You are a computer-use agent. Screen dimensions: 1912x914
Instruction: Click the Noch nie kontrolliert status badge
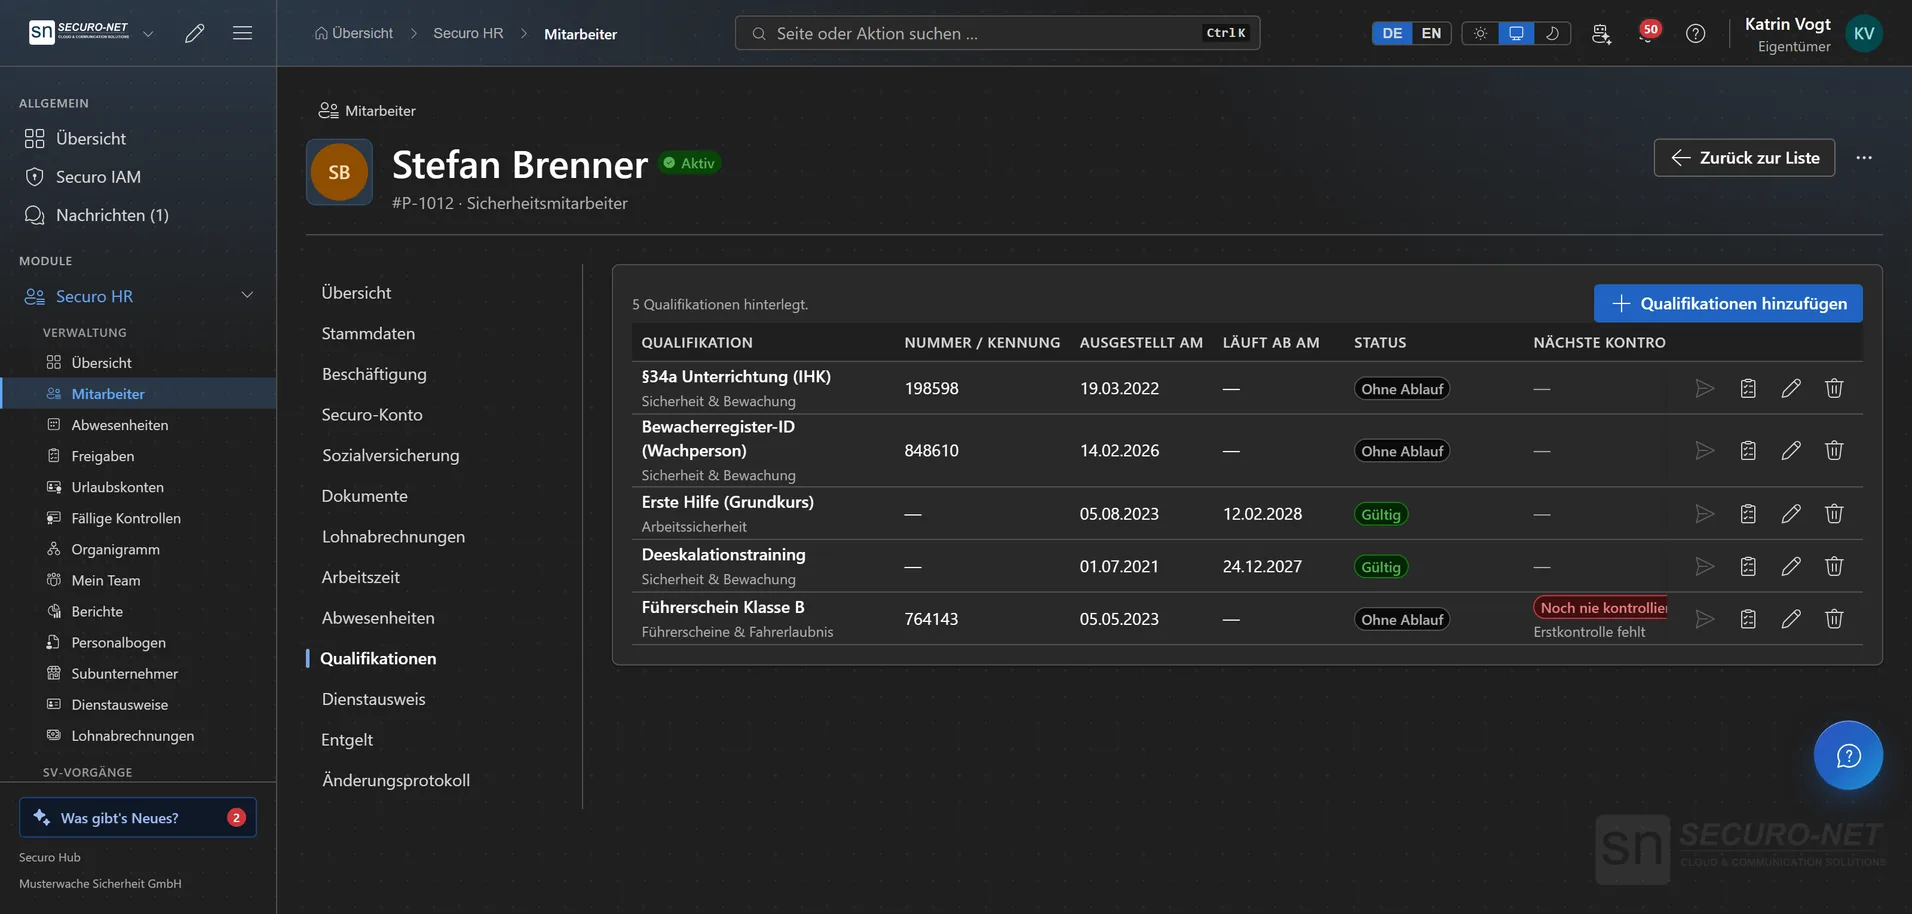point(1600,607)
